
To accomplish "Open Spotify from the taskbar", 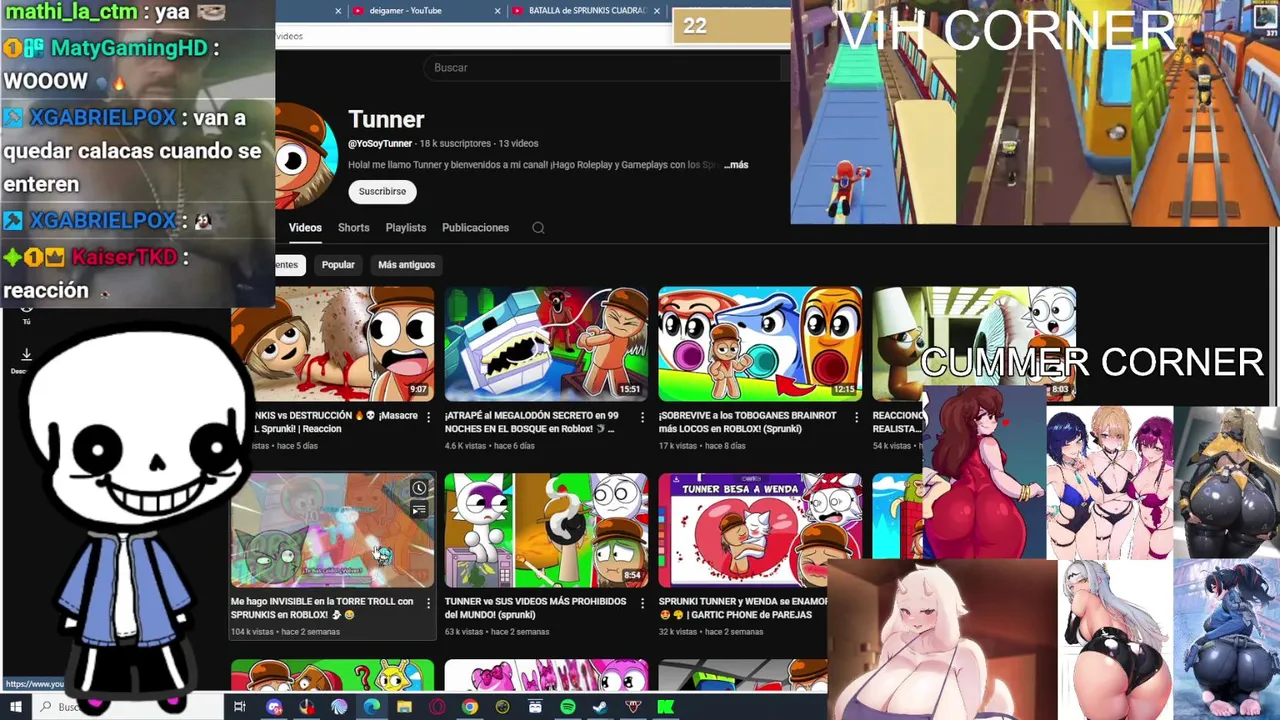I will pyautogui.click(x=567, y=707).
